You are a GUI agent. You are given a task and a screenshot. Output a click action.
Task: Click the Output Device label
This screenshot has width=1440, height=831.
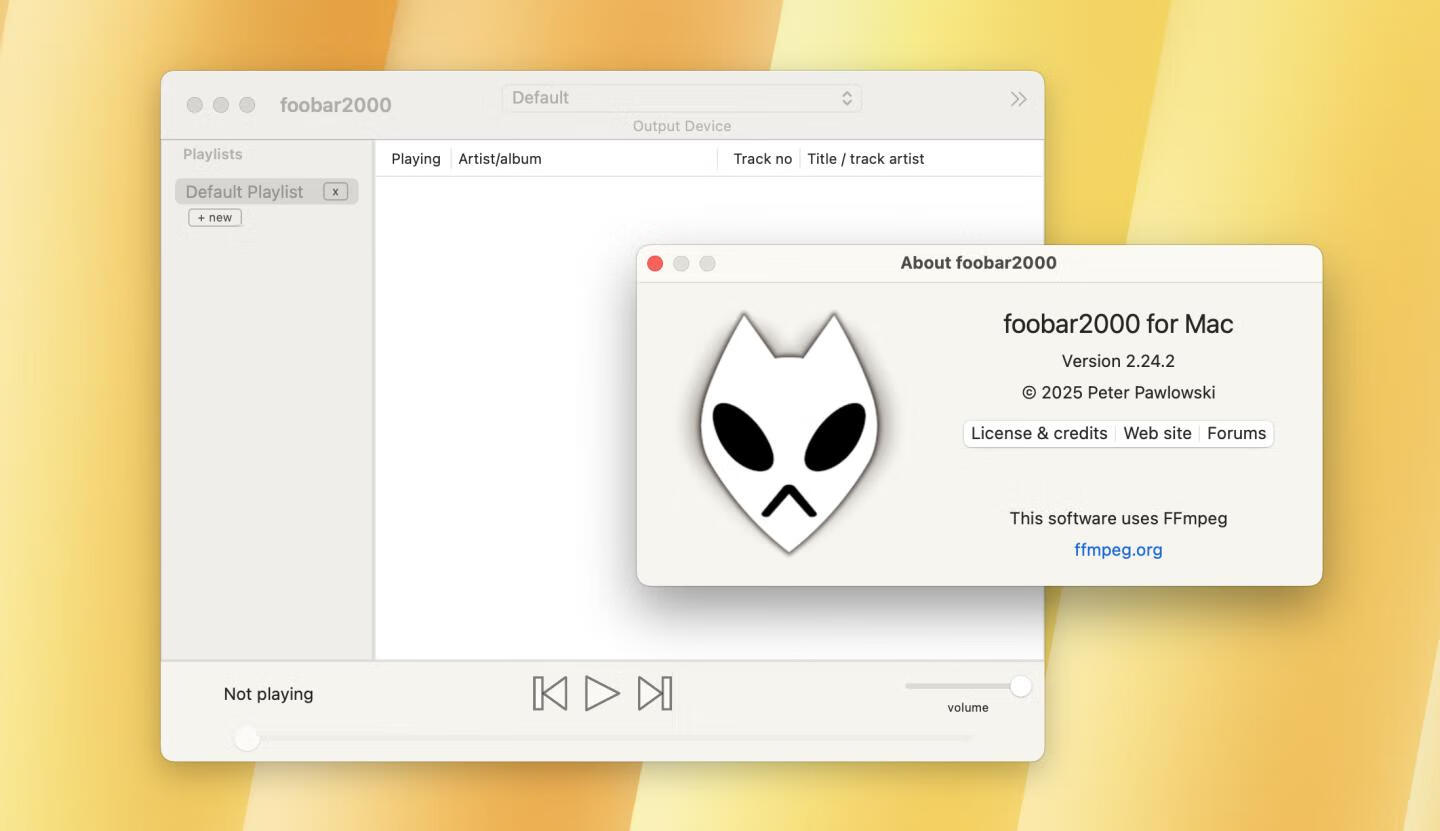[x=682, y=126]
